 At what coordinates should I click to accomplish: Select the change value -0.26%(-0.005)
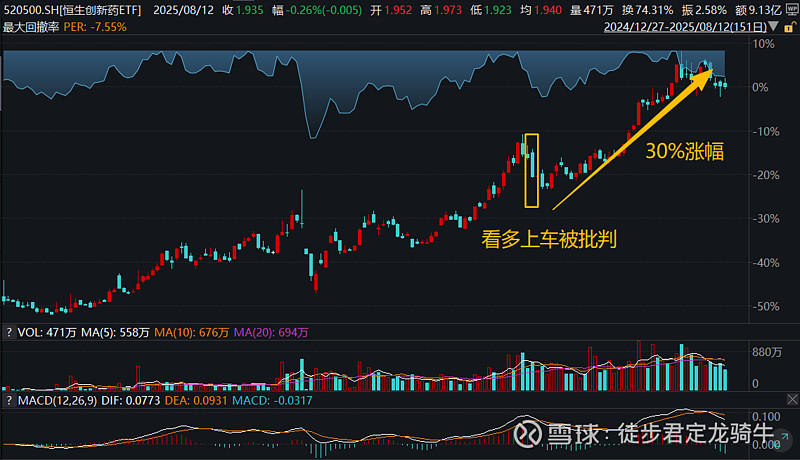(x=317, y=10)
